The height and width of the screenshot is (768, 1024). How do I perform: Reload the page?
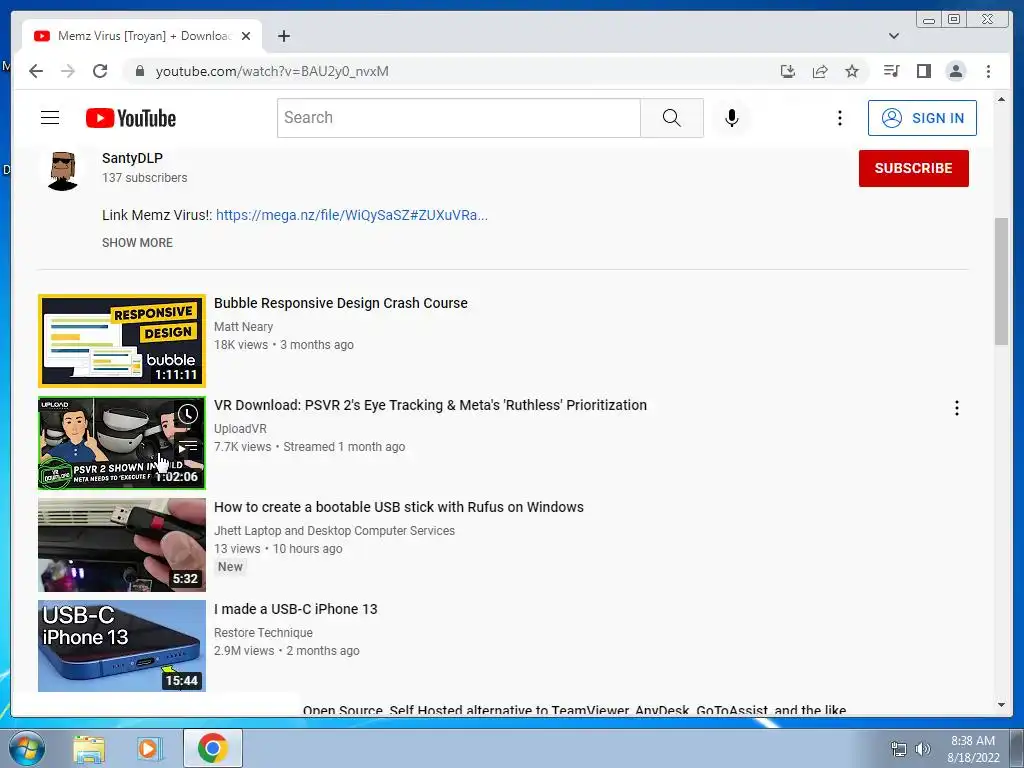pyautogui.click(x=100, y=71)
